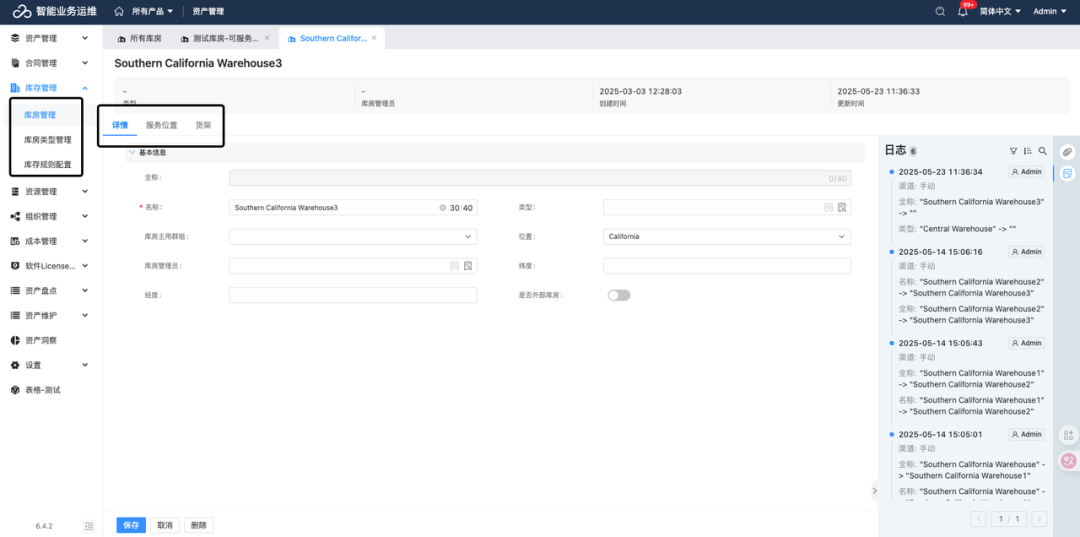1080x537 pixels.
Task: Select 库房类型管理 in the sidebar
Action: click(x=48, y=140)
